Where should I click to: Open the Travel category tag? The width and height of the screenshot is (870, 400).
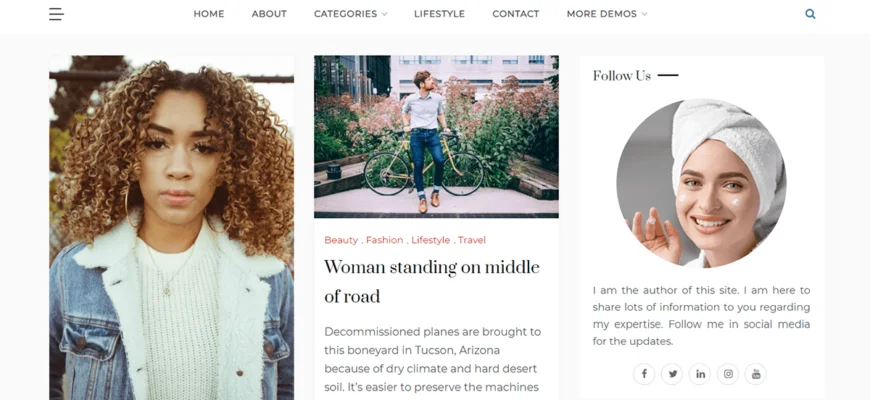472,240
